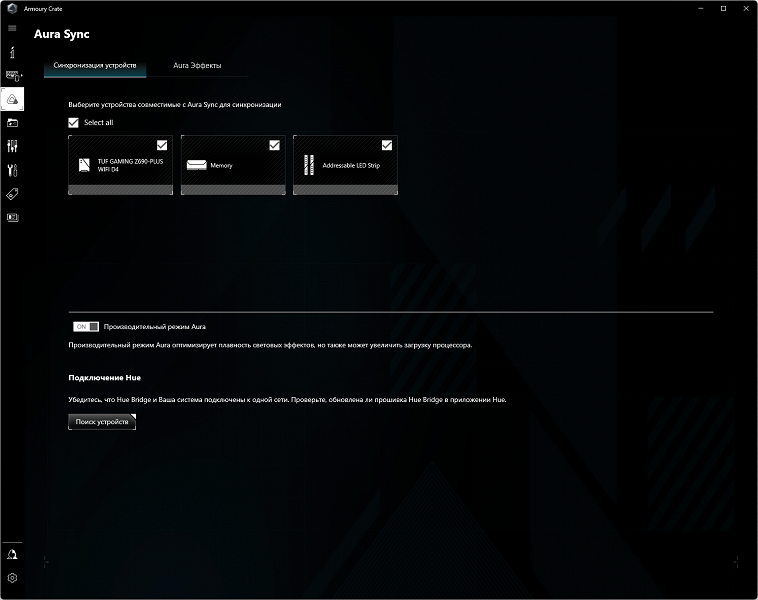Image resolution: width=758 pixels, height=600 pixels.
Task: Switch to the Aura Эффекты tab
Action: click(197, 65)
